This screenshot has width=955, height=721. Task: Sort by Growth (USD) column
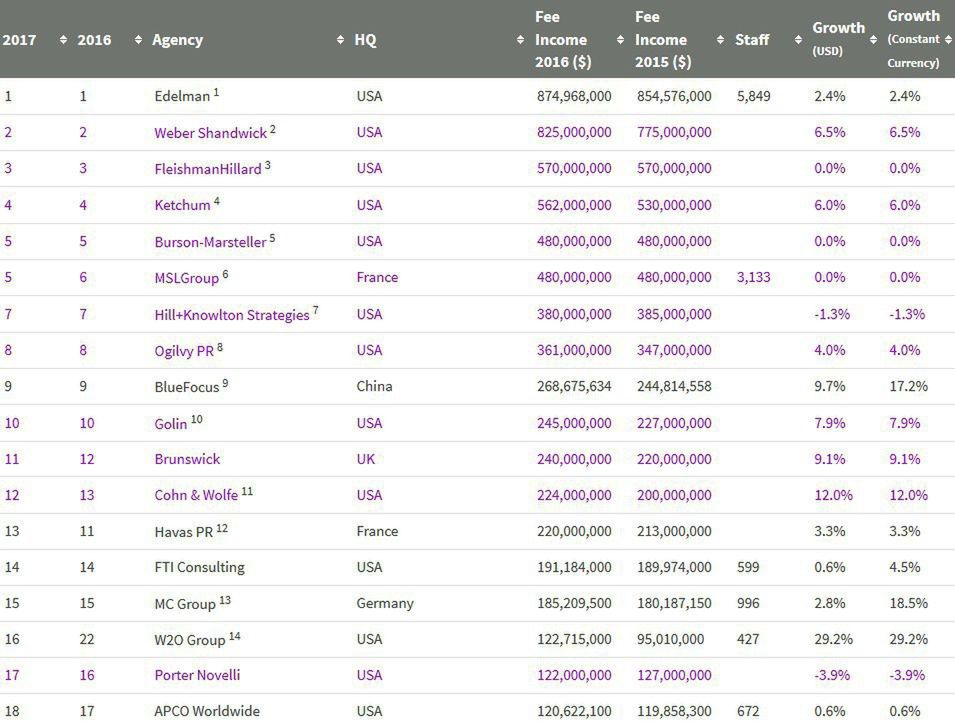[838, 38]
